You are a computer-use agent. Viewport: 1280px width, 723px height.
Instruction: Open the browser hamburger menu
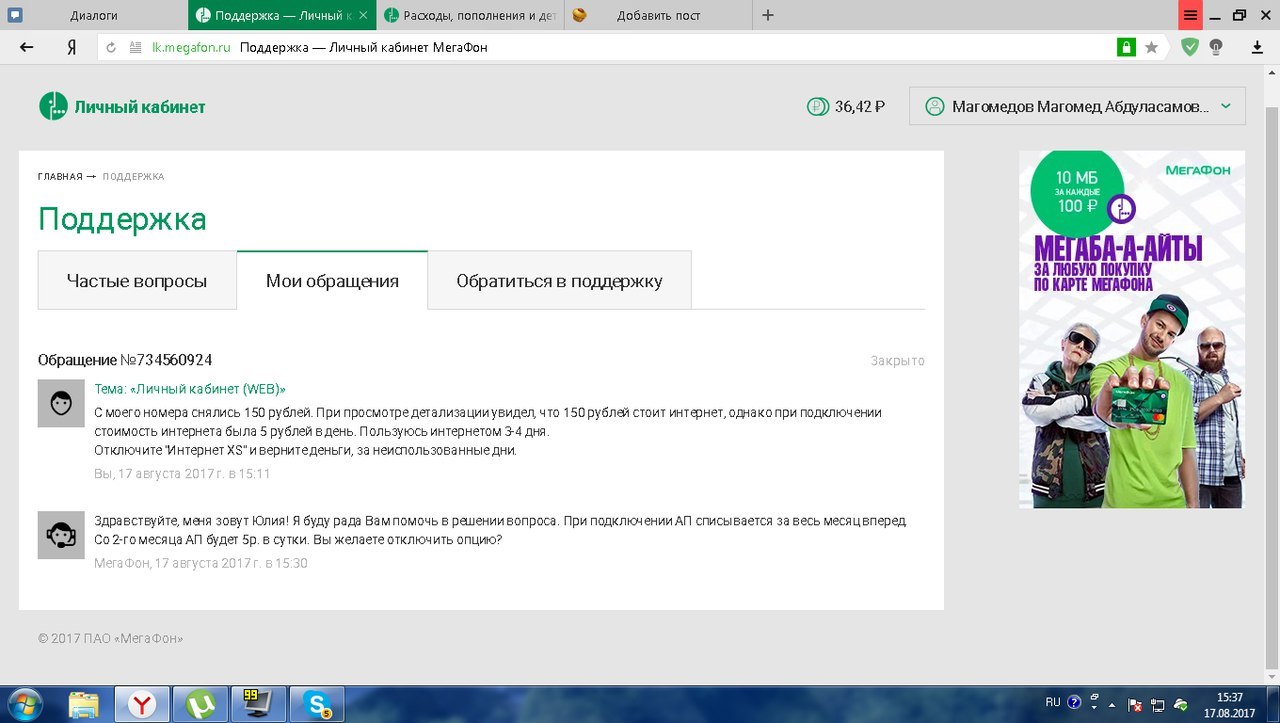pyautogui.click(x=1190, y=15)
